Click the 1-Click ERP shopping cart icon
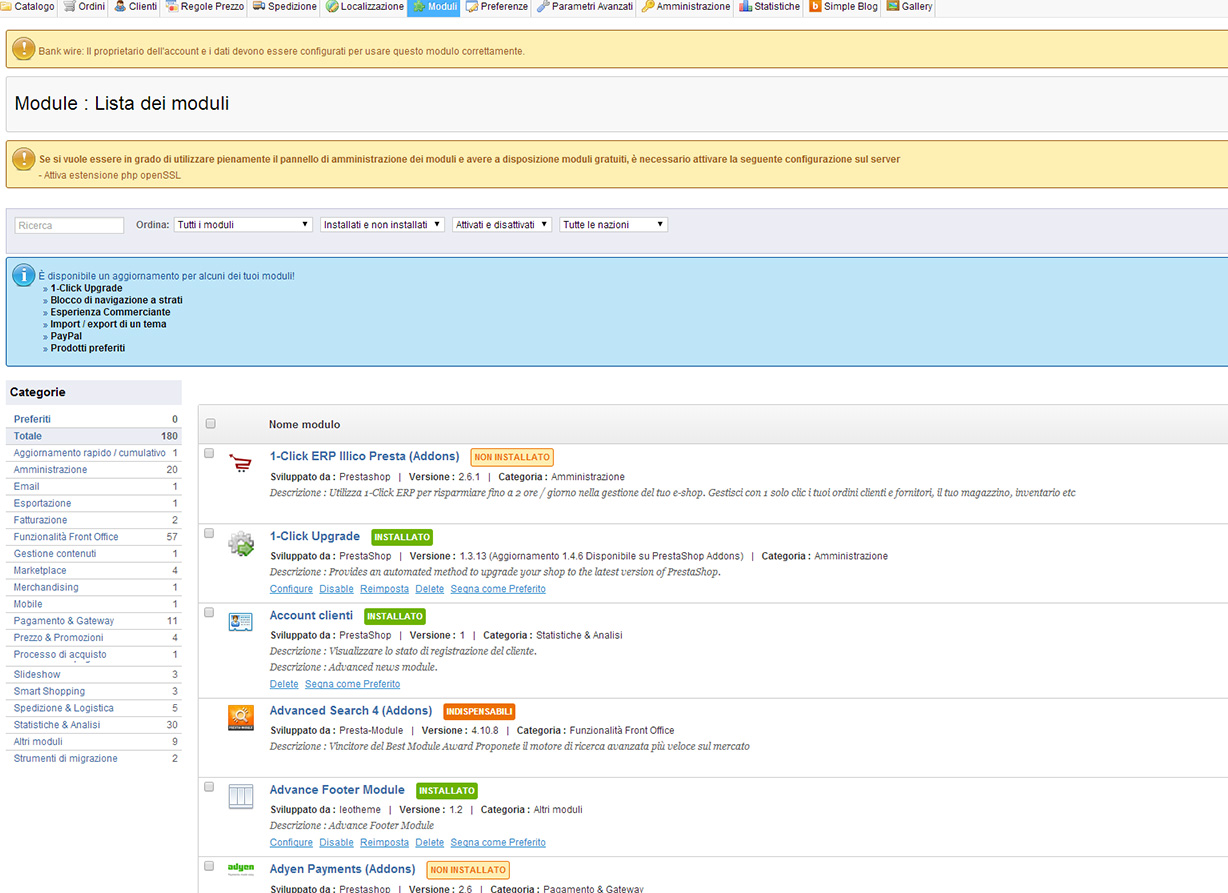Screen dimensions: 1228x893 tap(240, 463)
